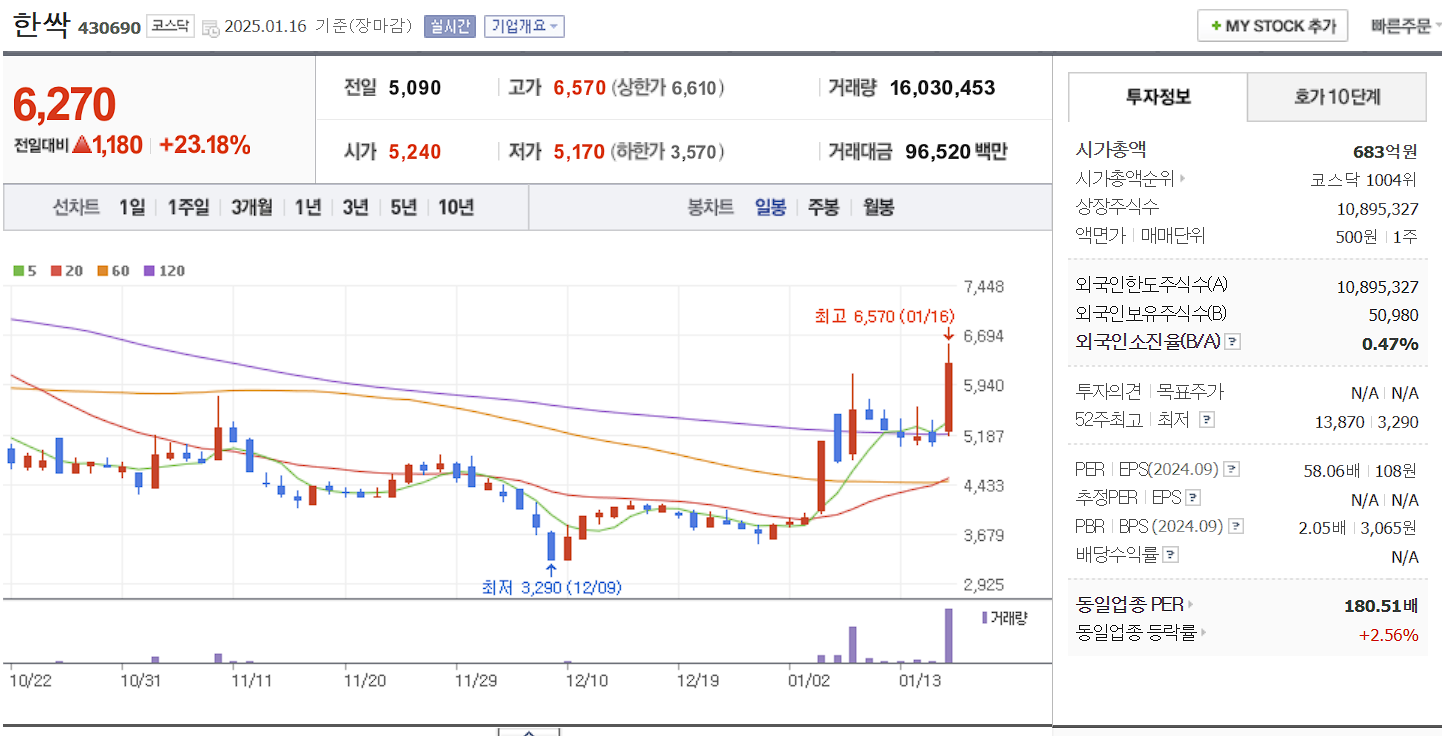Open help icon next to 외국인 소진율(B/A)
The height and width of the screenshot is (736, 1442).
pyautogui.click(x=1232, y=341)
